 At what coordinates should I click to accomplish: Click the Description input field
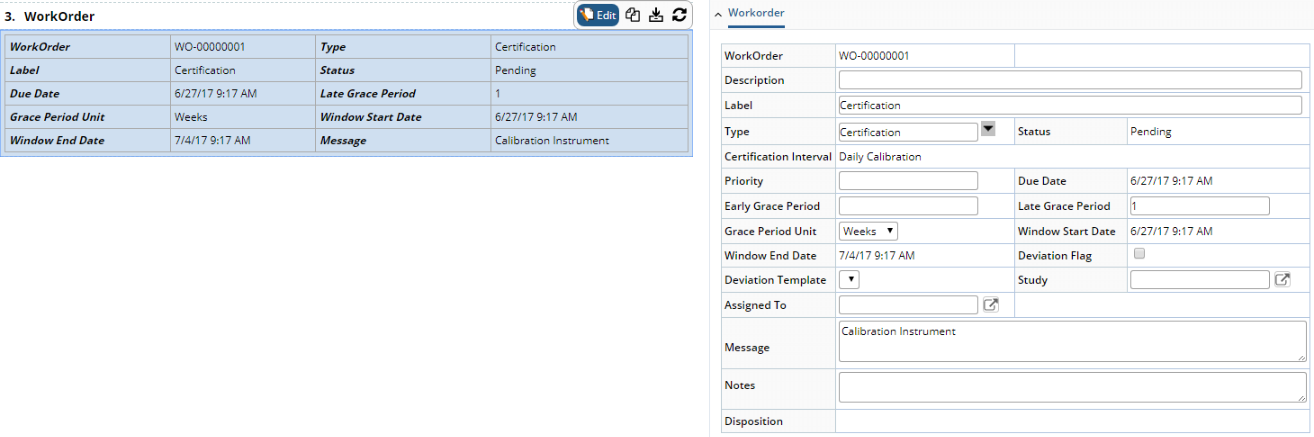pyautogui.click(x=1069, y=80)
